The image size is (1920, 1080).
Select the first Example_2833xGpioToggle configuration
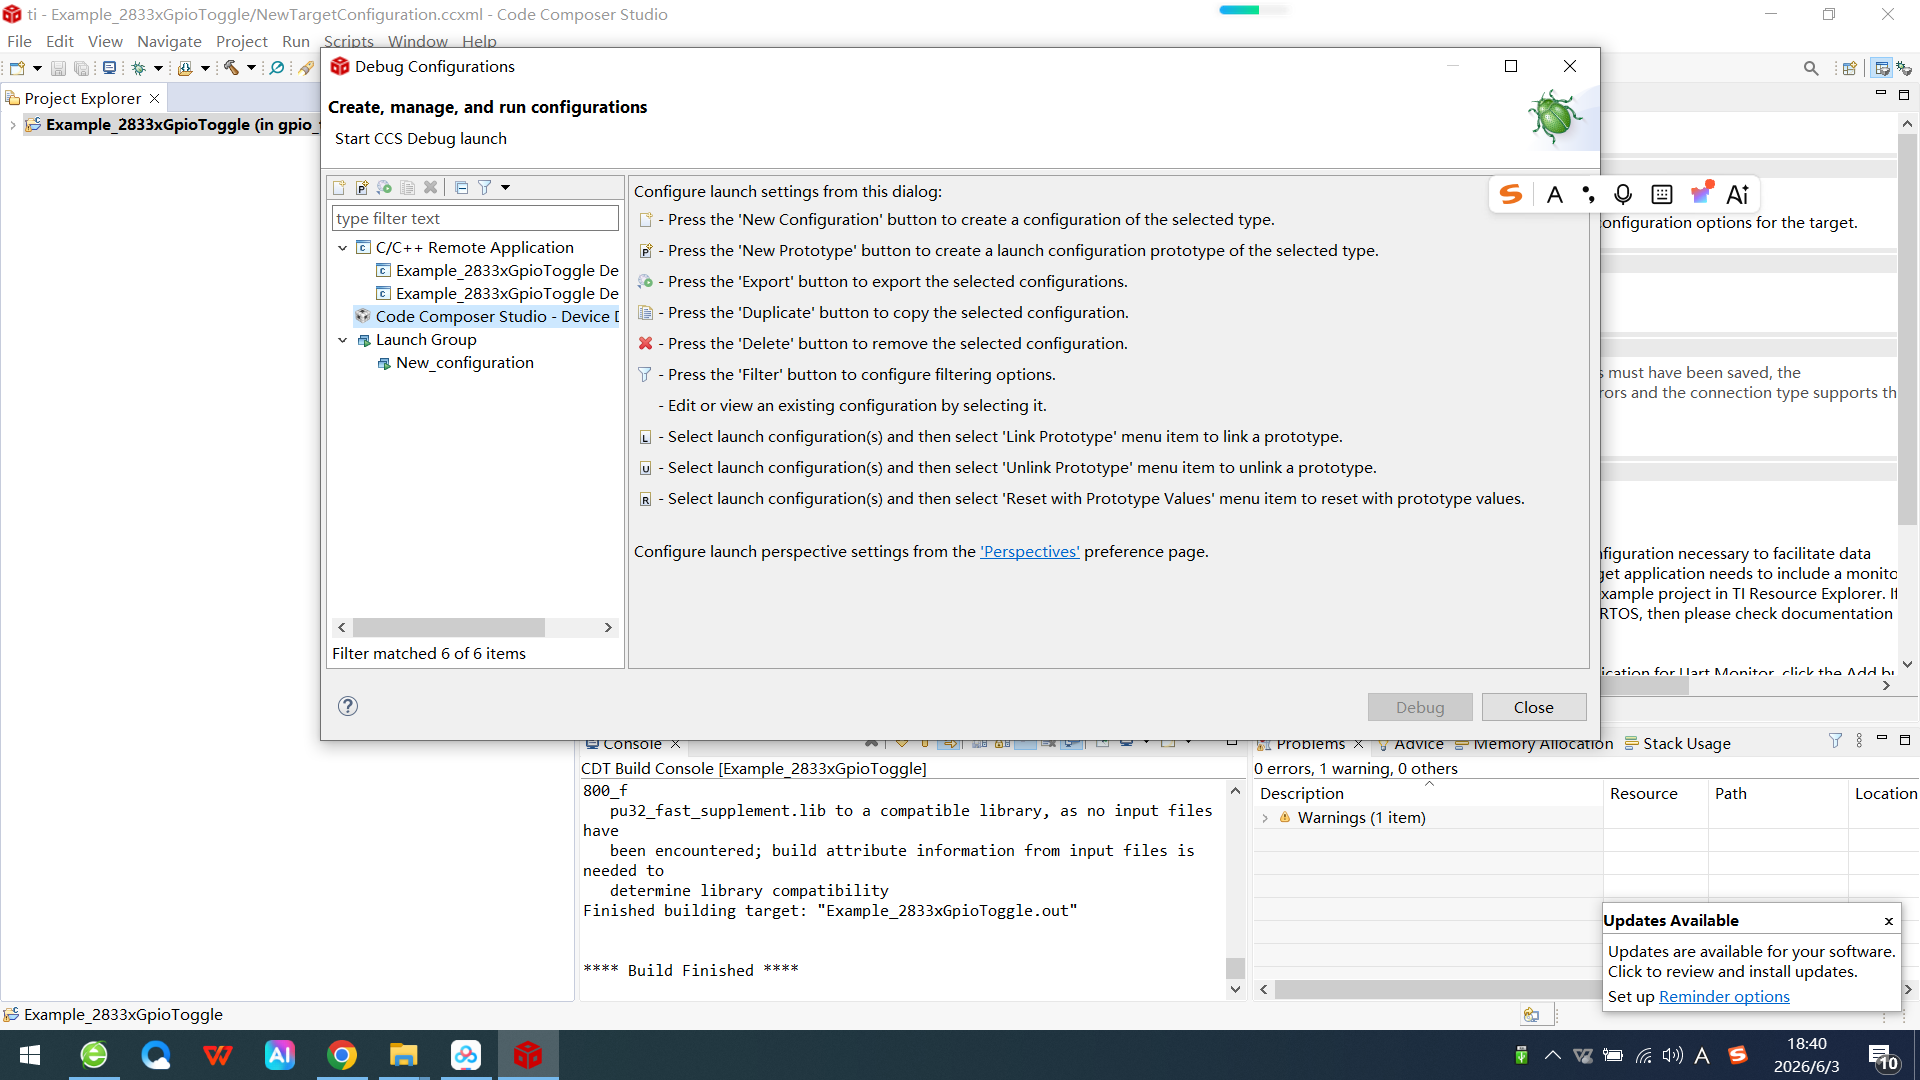click(x=497, y=270)
